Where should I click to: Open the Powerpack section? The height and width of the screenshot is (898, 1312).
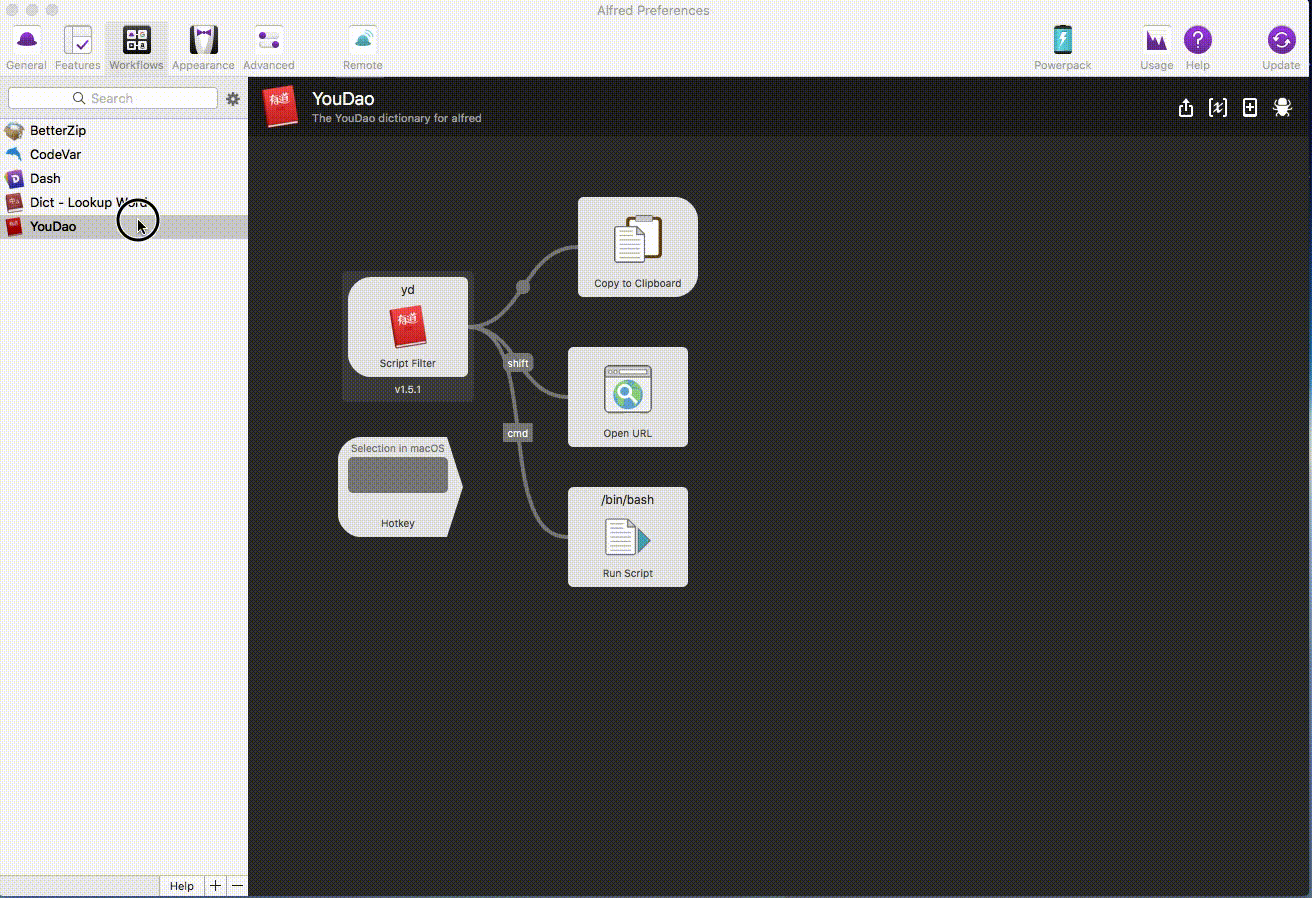(x=1062, y=48)
